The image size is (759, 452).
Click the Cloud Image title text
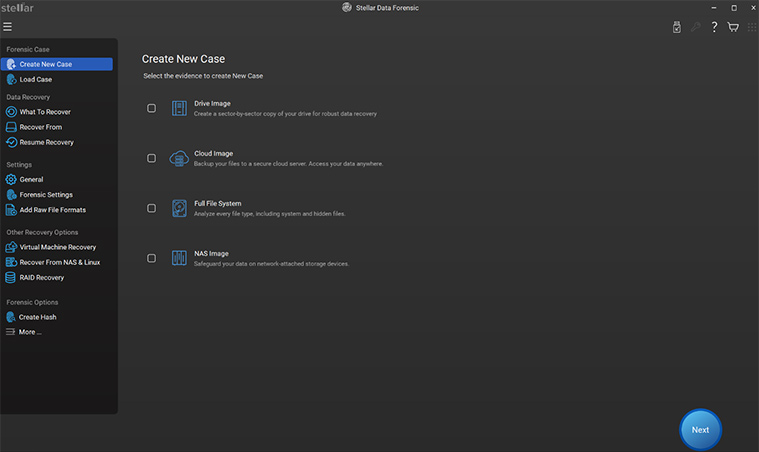[213, 153]
